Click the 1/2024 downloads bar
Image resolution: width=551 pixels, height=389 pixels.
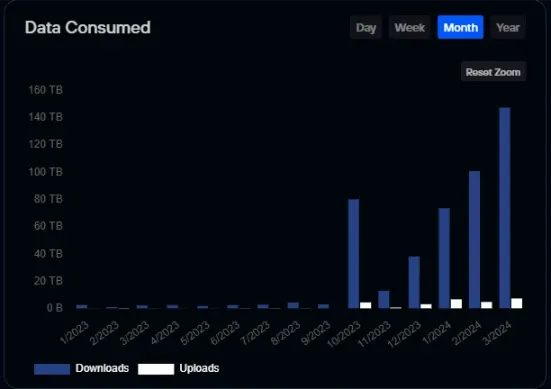point(444,258)
